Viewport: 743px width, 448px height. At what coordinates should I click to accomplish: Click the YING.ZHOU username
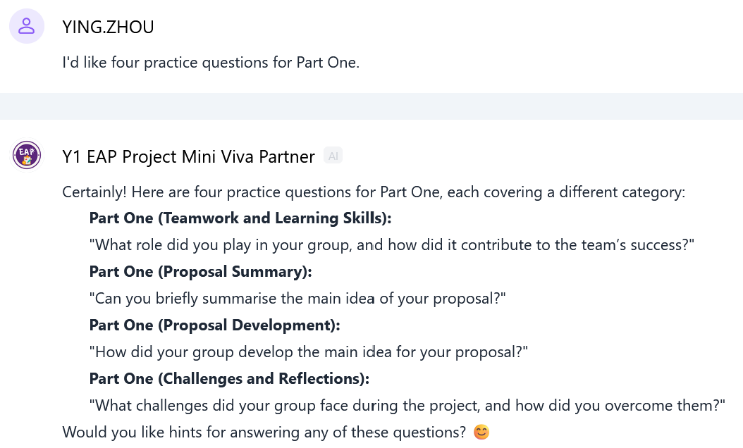point(108,27)
